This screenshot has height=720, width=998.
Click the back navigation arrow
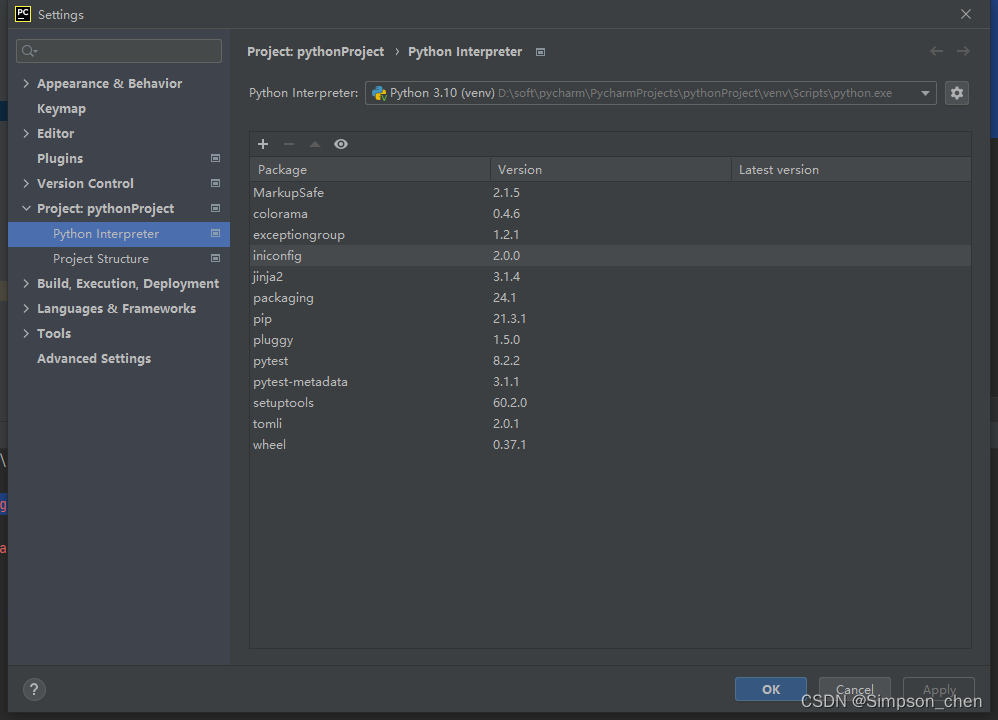point(936,51)
